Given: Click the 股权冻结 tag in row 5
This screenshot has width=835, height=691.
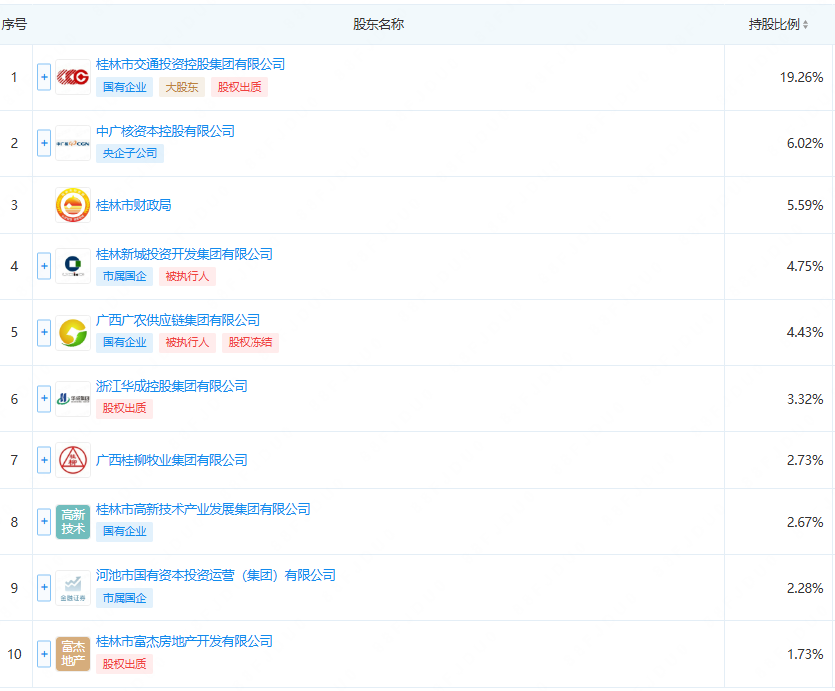Looking at the screenshot, I should (x=250, y=342).
